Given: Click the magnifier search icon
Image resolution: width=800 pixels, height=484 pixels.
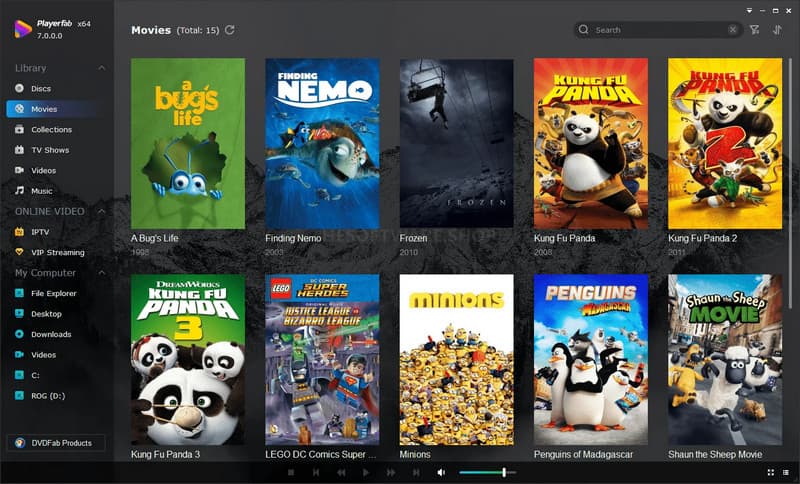Looking at the screenshot, I should [x=584, y=30].
